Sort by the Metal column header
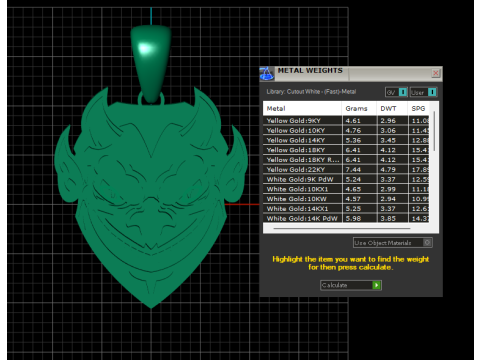Image resolution: width=480 pixels, height=360 pixels. tap(302, 108)
